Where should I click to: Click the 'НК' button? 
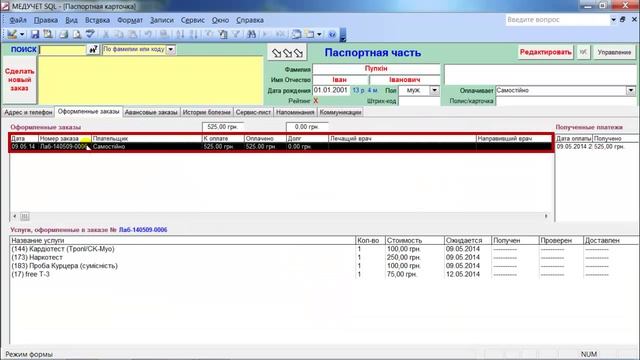coord(583,52)
